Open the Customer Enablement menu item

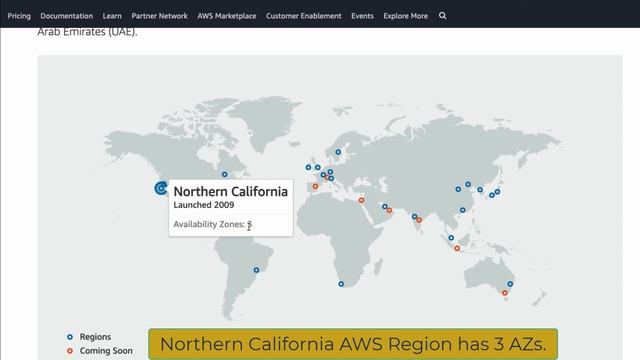point(304,16)
